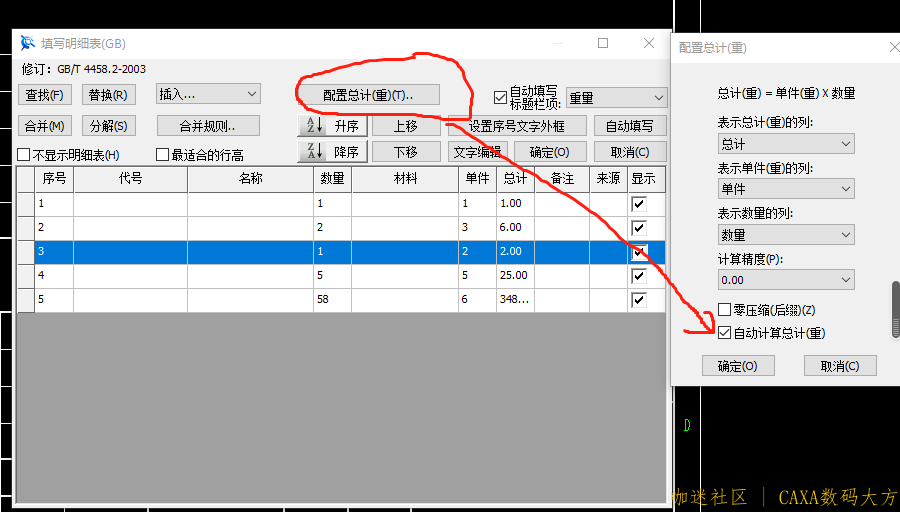Check the 最适合的行高 option
The width and height of the screenshot is (900, 512).
pyautogui.click(x=162, y=155)
